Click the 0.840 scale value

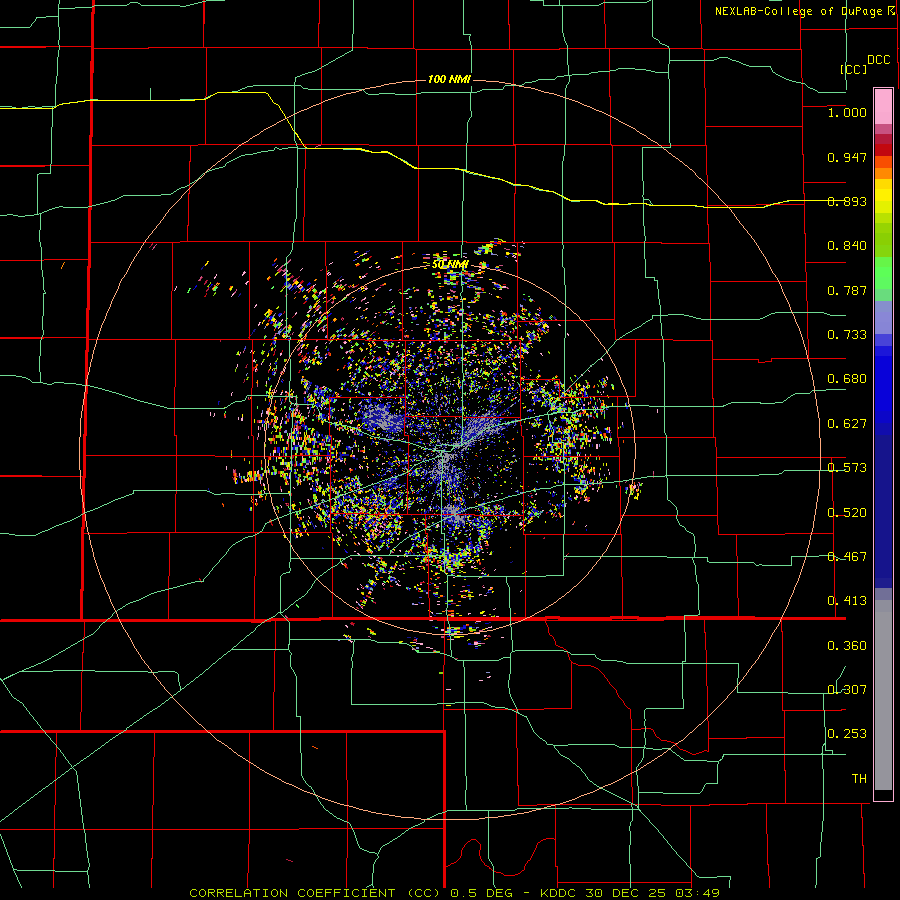[x=847, y=246]
